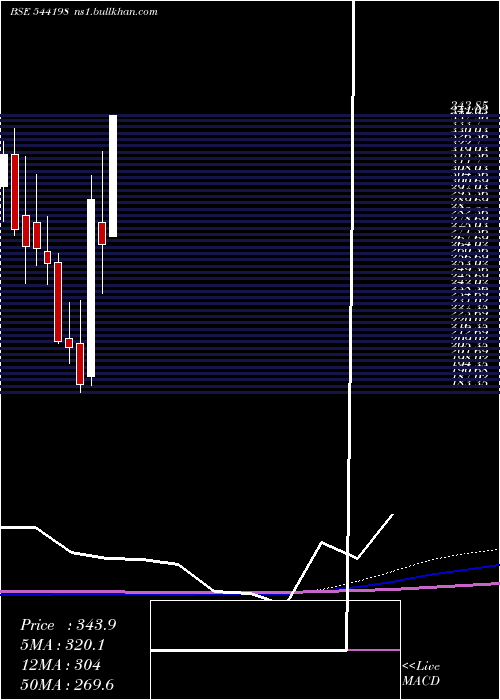Open the "<<Live MACD" label
500x700 pixels.
click(x=421, y=674)
